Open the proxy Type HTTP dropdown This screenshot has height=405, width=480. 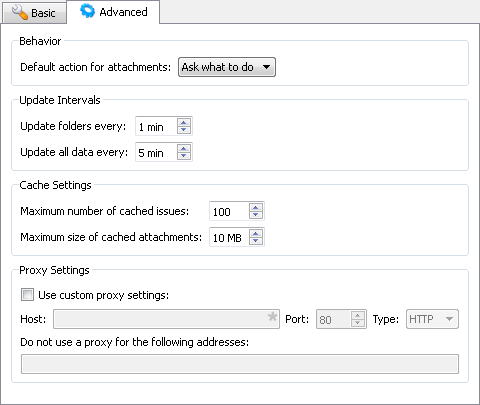(x=432, y=319)
